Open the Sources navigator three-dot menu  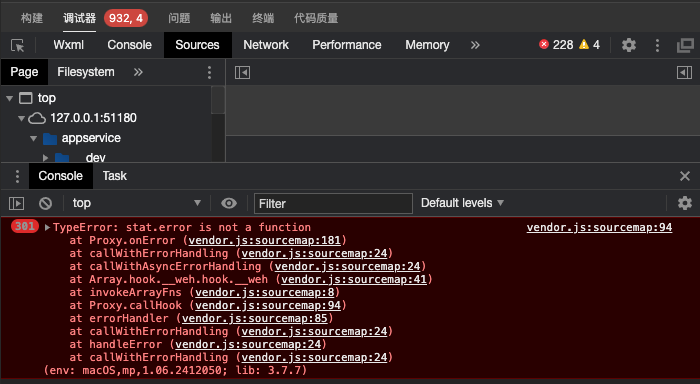click(x=209, y=72)
